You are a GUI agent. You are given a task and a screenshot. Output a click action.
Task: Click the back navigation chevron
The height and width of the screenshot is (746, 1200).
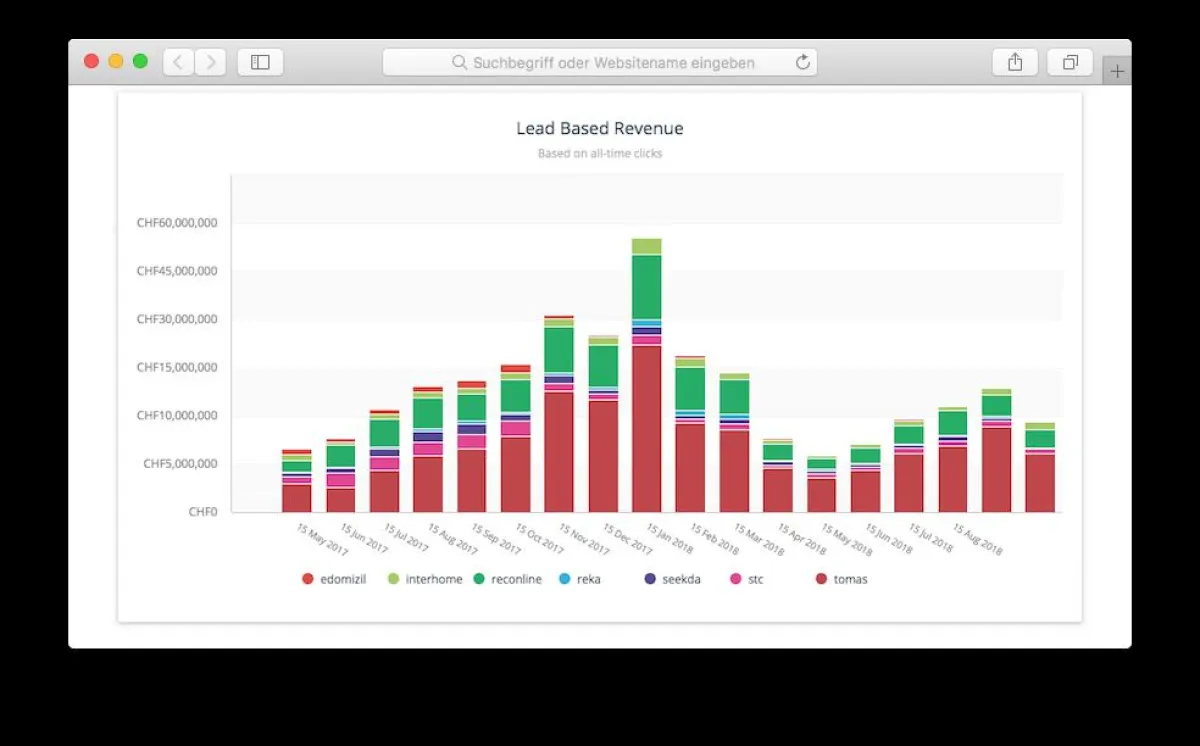coord(177,62)
